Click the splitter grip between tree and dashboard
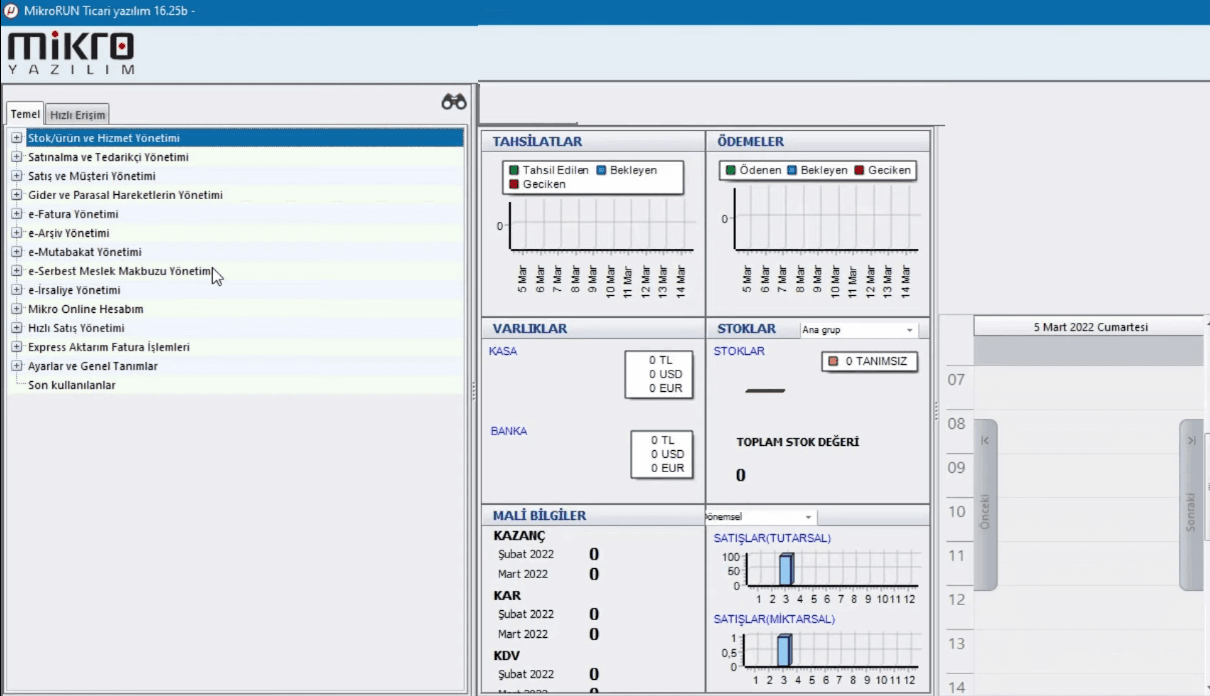 click(x=474, y=392)
